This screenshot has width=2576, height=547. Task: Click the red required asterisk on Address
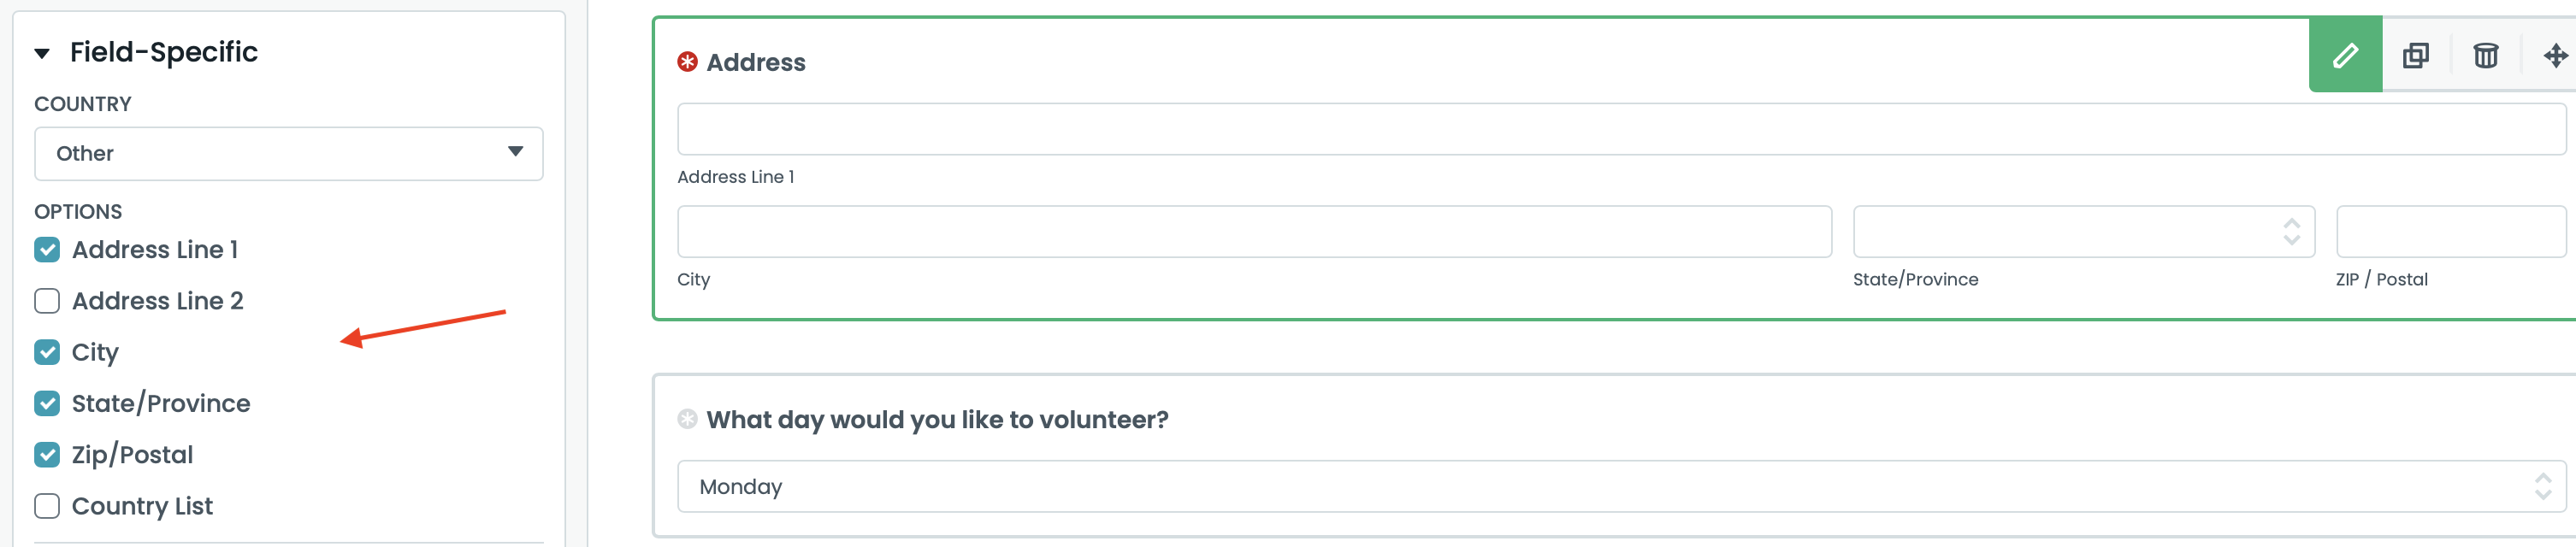(x=688, y=62)
